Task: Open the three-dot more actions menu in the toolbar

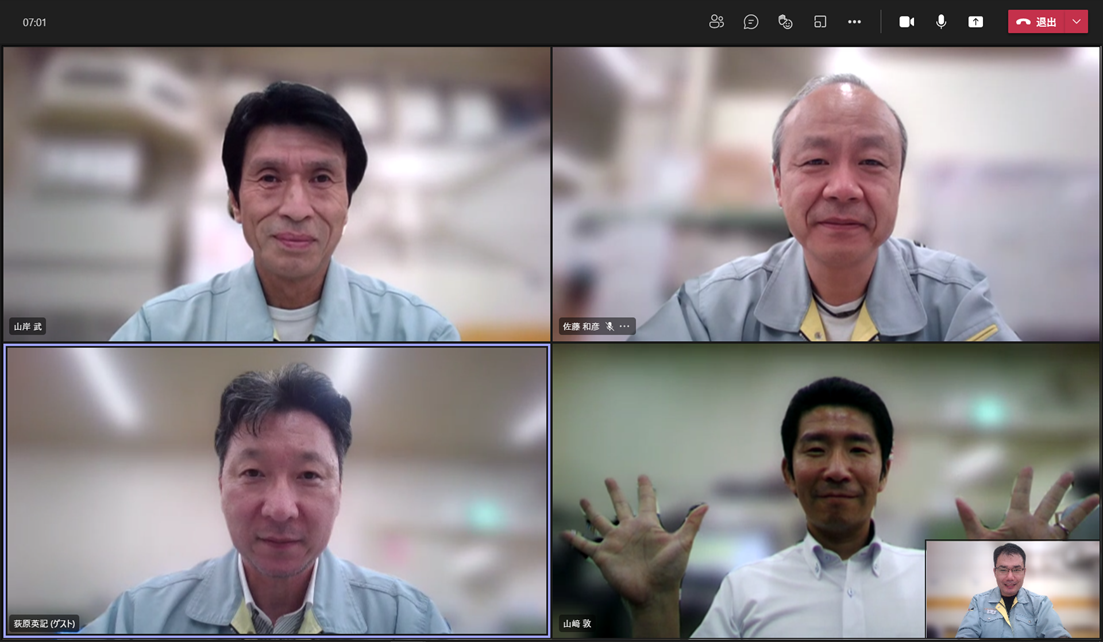Action: coord(854,22)
